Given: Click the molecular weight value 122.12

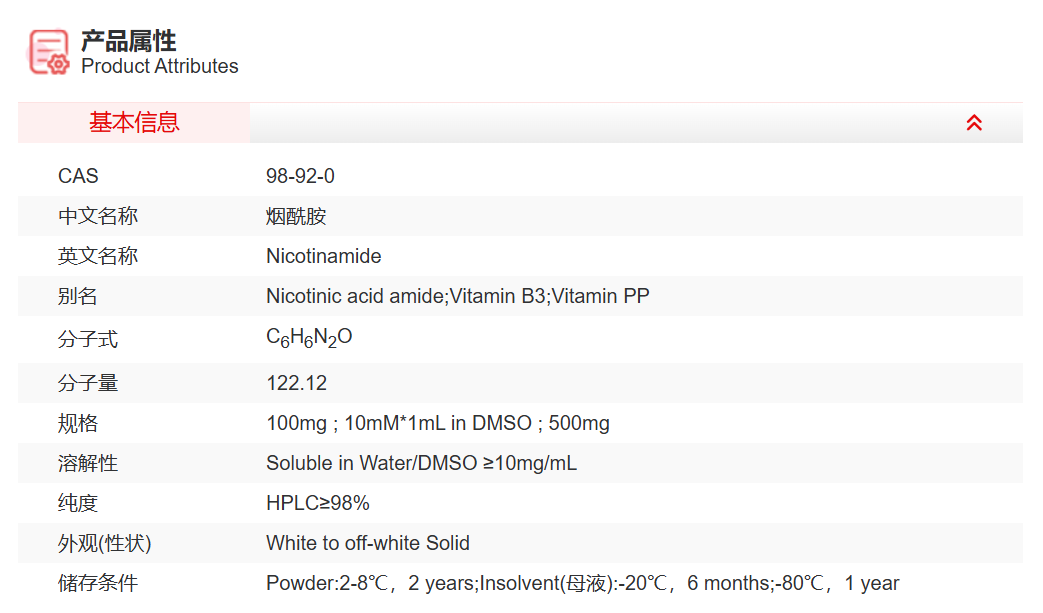Looking at the screenshot, I should [x=296, y=383].
